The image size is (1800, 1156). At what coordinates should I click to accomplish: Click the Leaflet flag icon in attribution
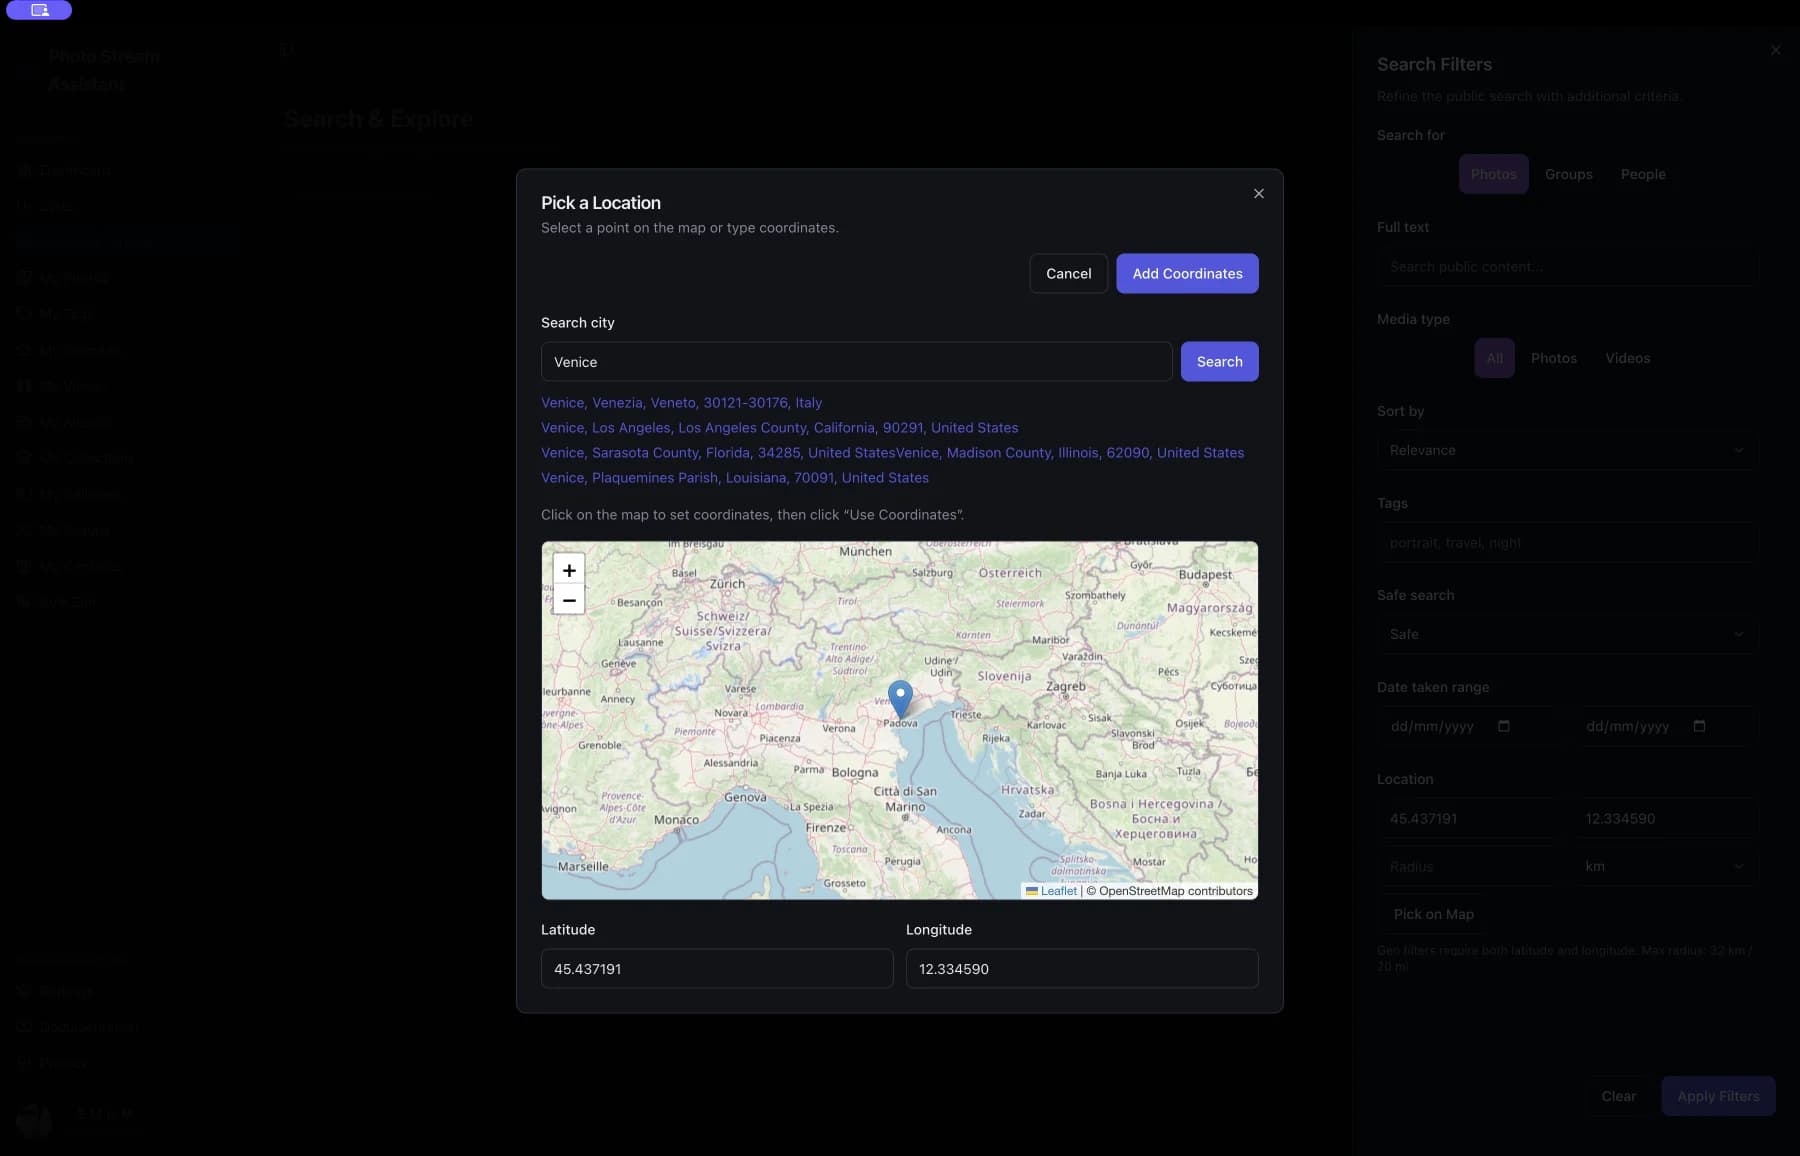coord(1031,891)
